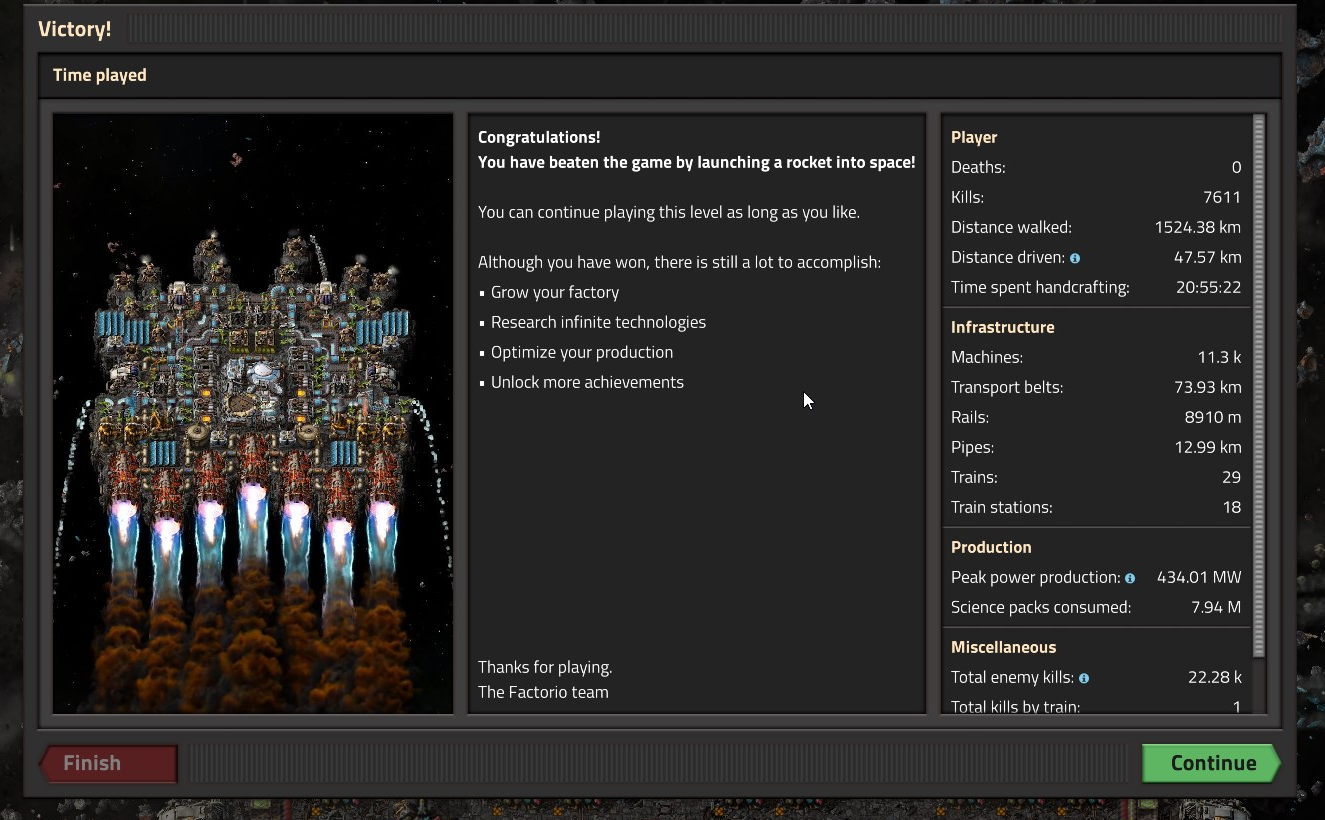The image size is (1325, 820).
Task: Click the Congratulations! heading
Action: coord(539,137)
